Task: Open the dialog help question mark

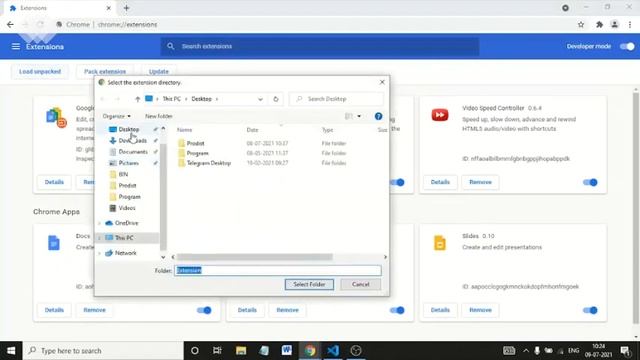Action: tap(378, 116)
